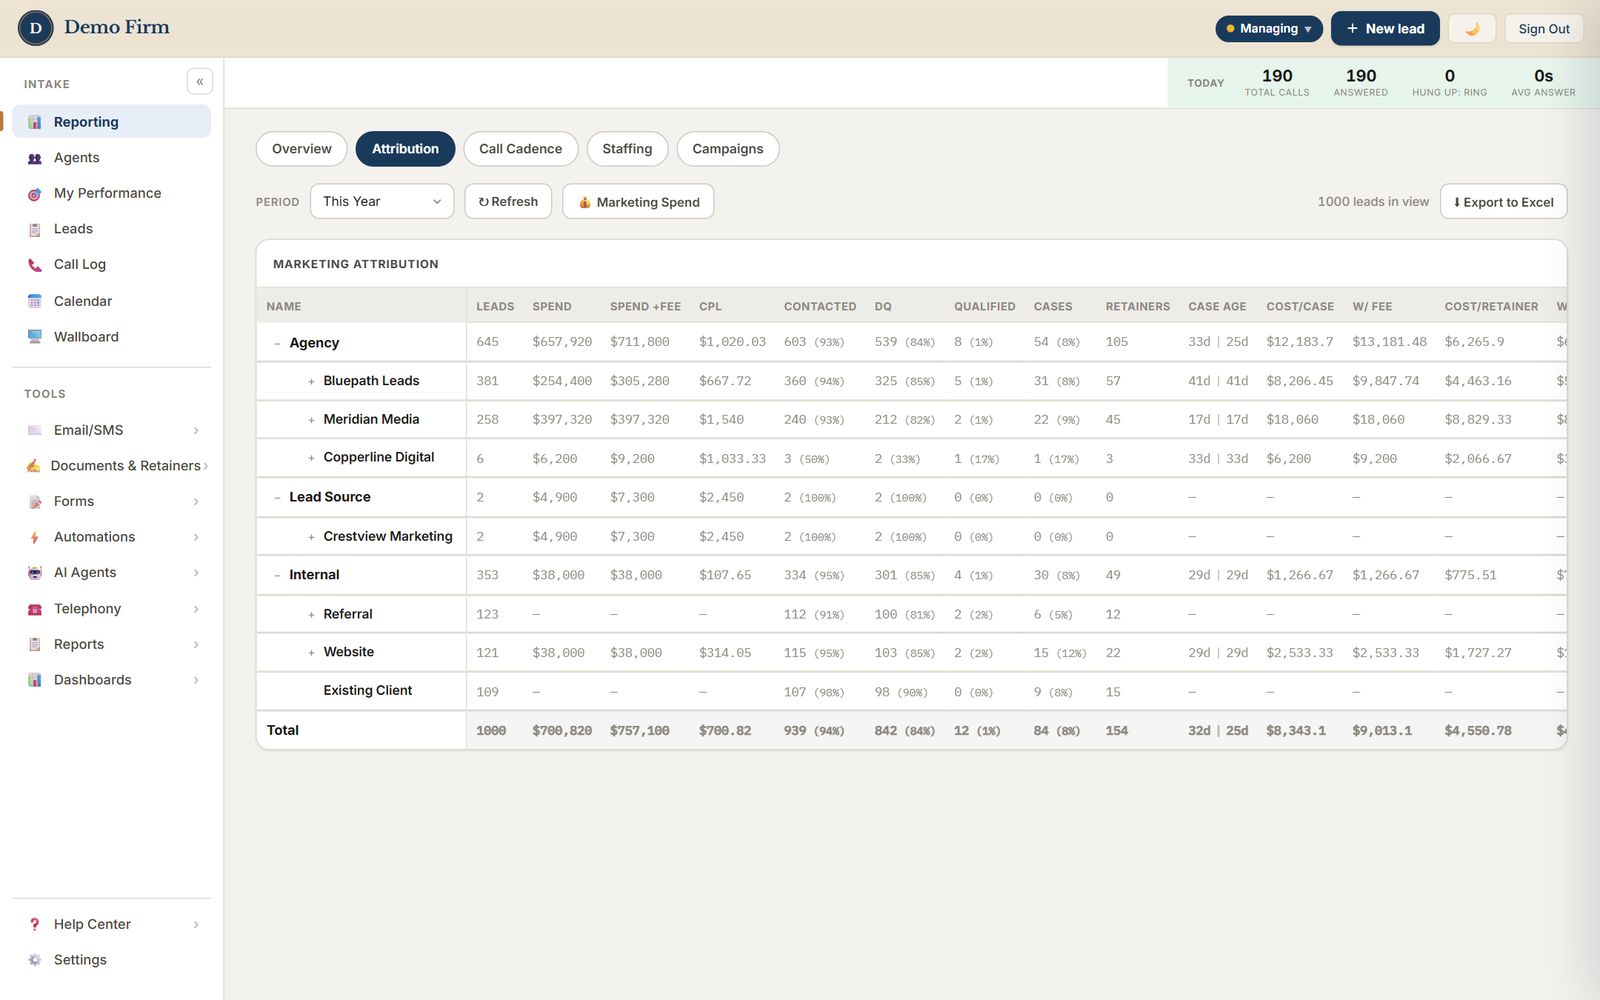Viewport: 1600px width, 1000px height.
Task: Open the Marketing Spend dialog
Action: 638,202
